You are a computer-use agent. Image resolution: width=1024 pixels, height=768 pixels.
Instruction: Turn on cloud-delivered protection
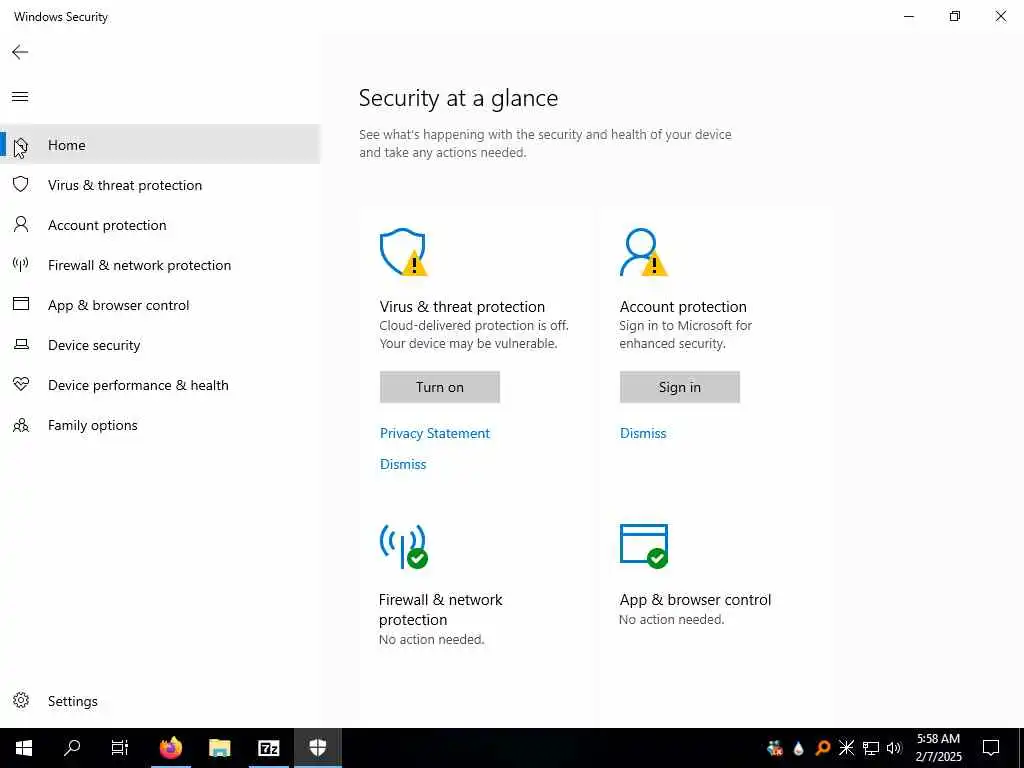440,387
